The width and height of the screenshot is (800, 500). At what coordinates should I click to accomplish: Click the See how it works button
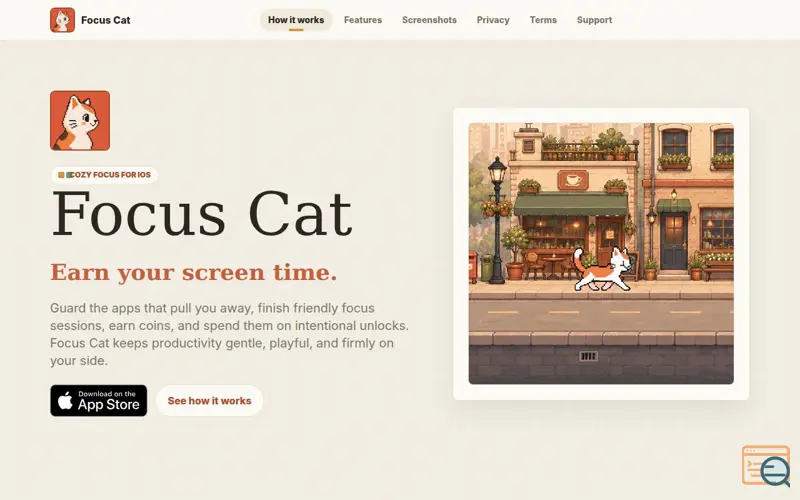[x=209, y=401]
